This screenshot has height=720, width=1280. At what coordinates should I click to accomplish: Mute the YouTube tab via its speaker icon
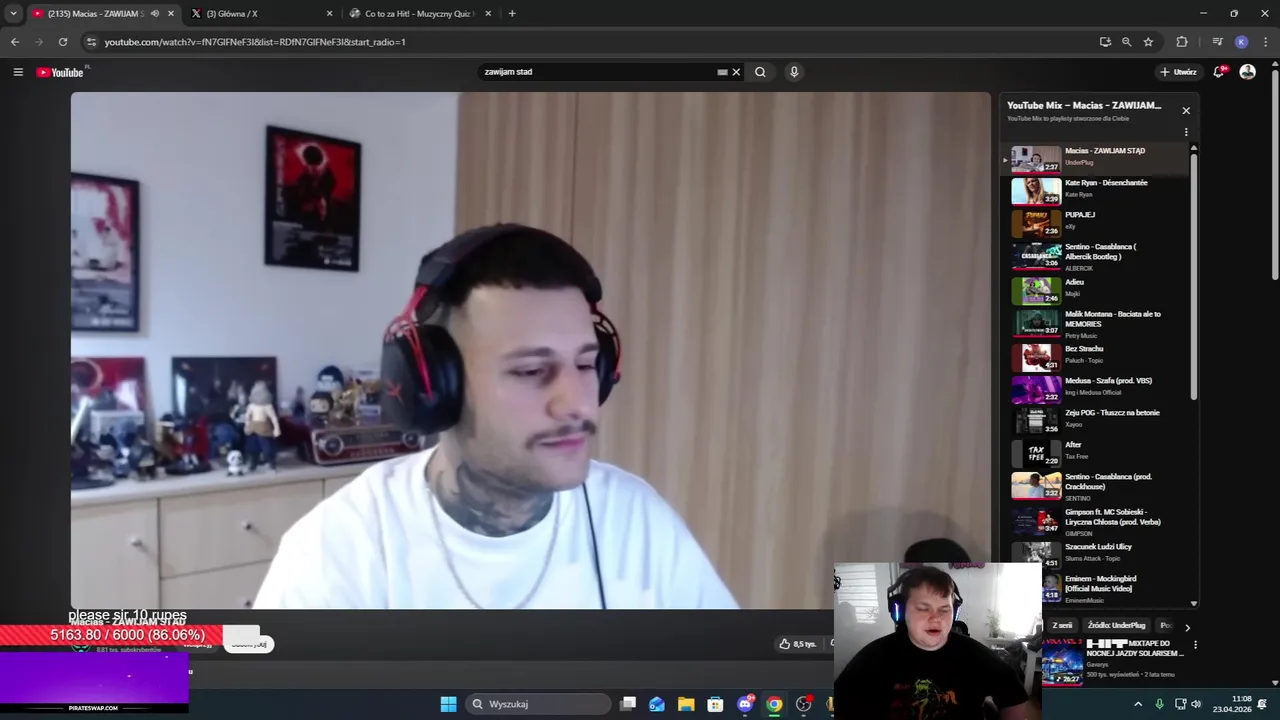[x=154, y=14]
